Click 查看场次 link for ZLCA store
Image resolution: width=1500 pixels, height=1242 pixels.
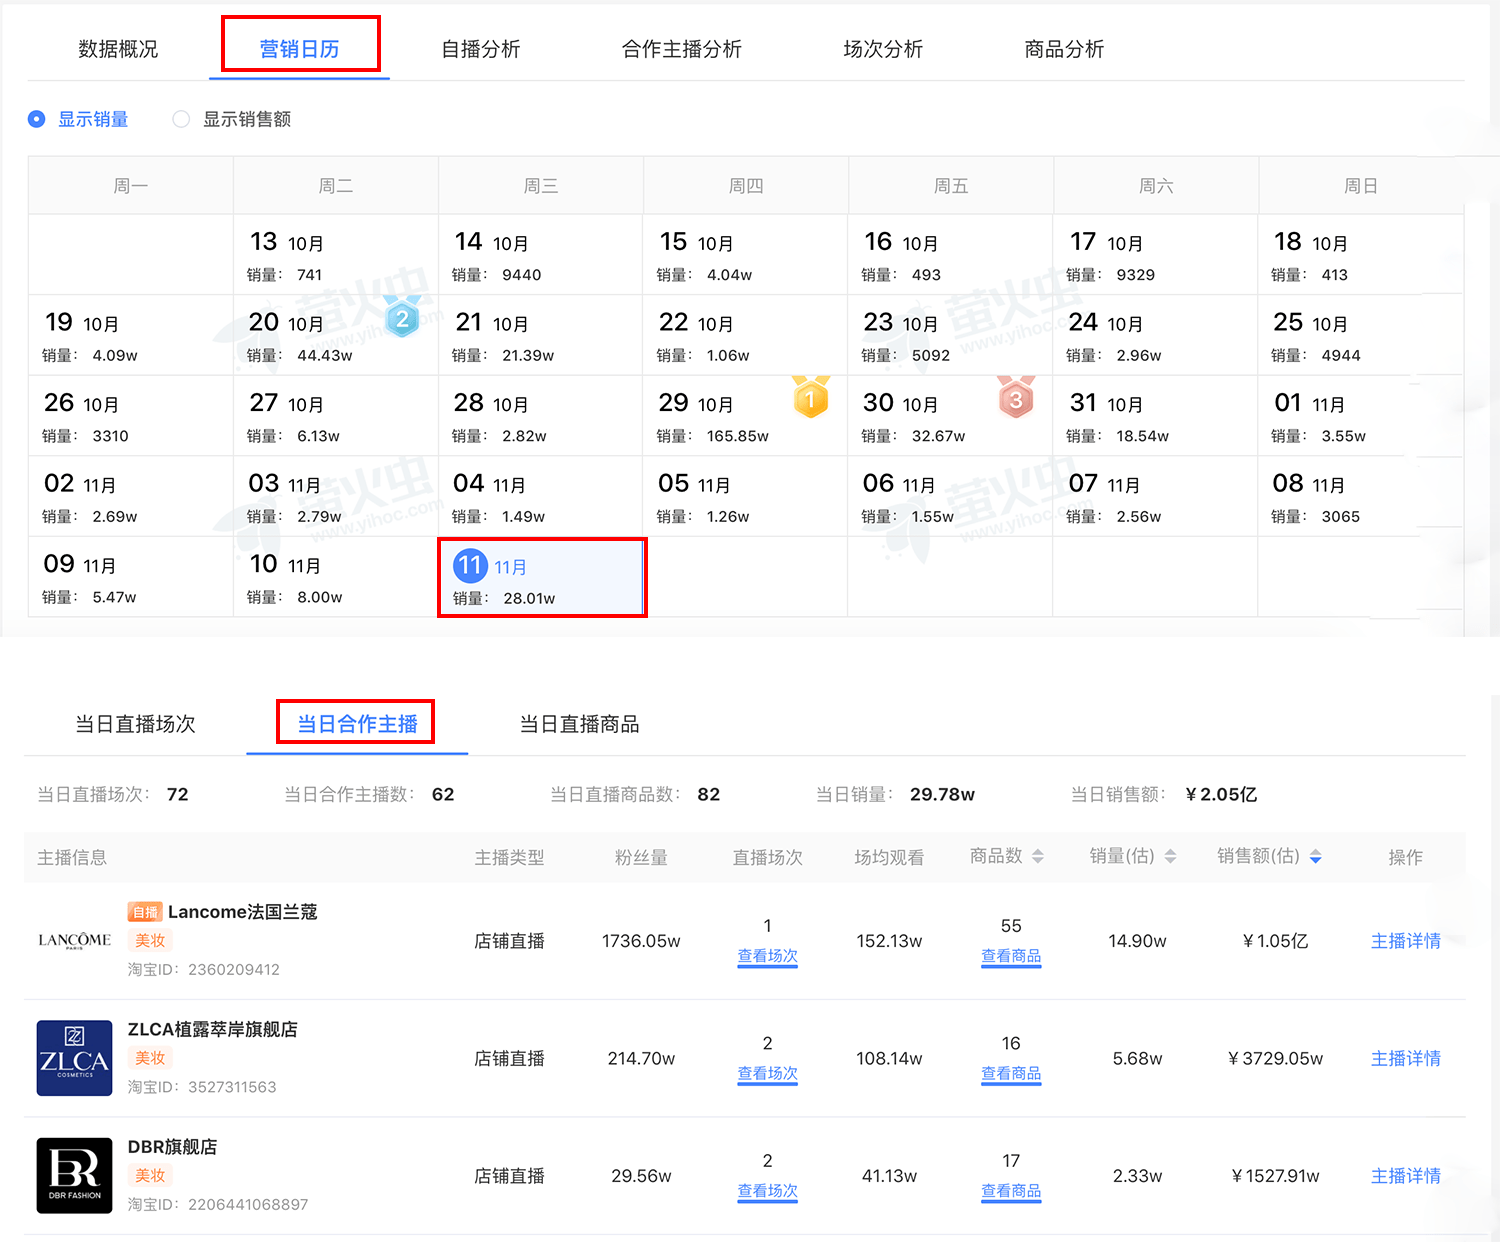coord(767,1074)
